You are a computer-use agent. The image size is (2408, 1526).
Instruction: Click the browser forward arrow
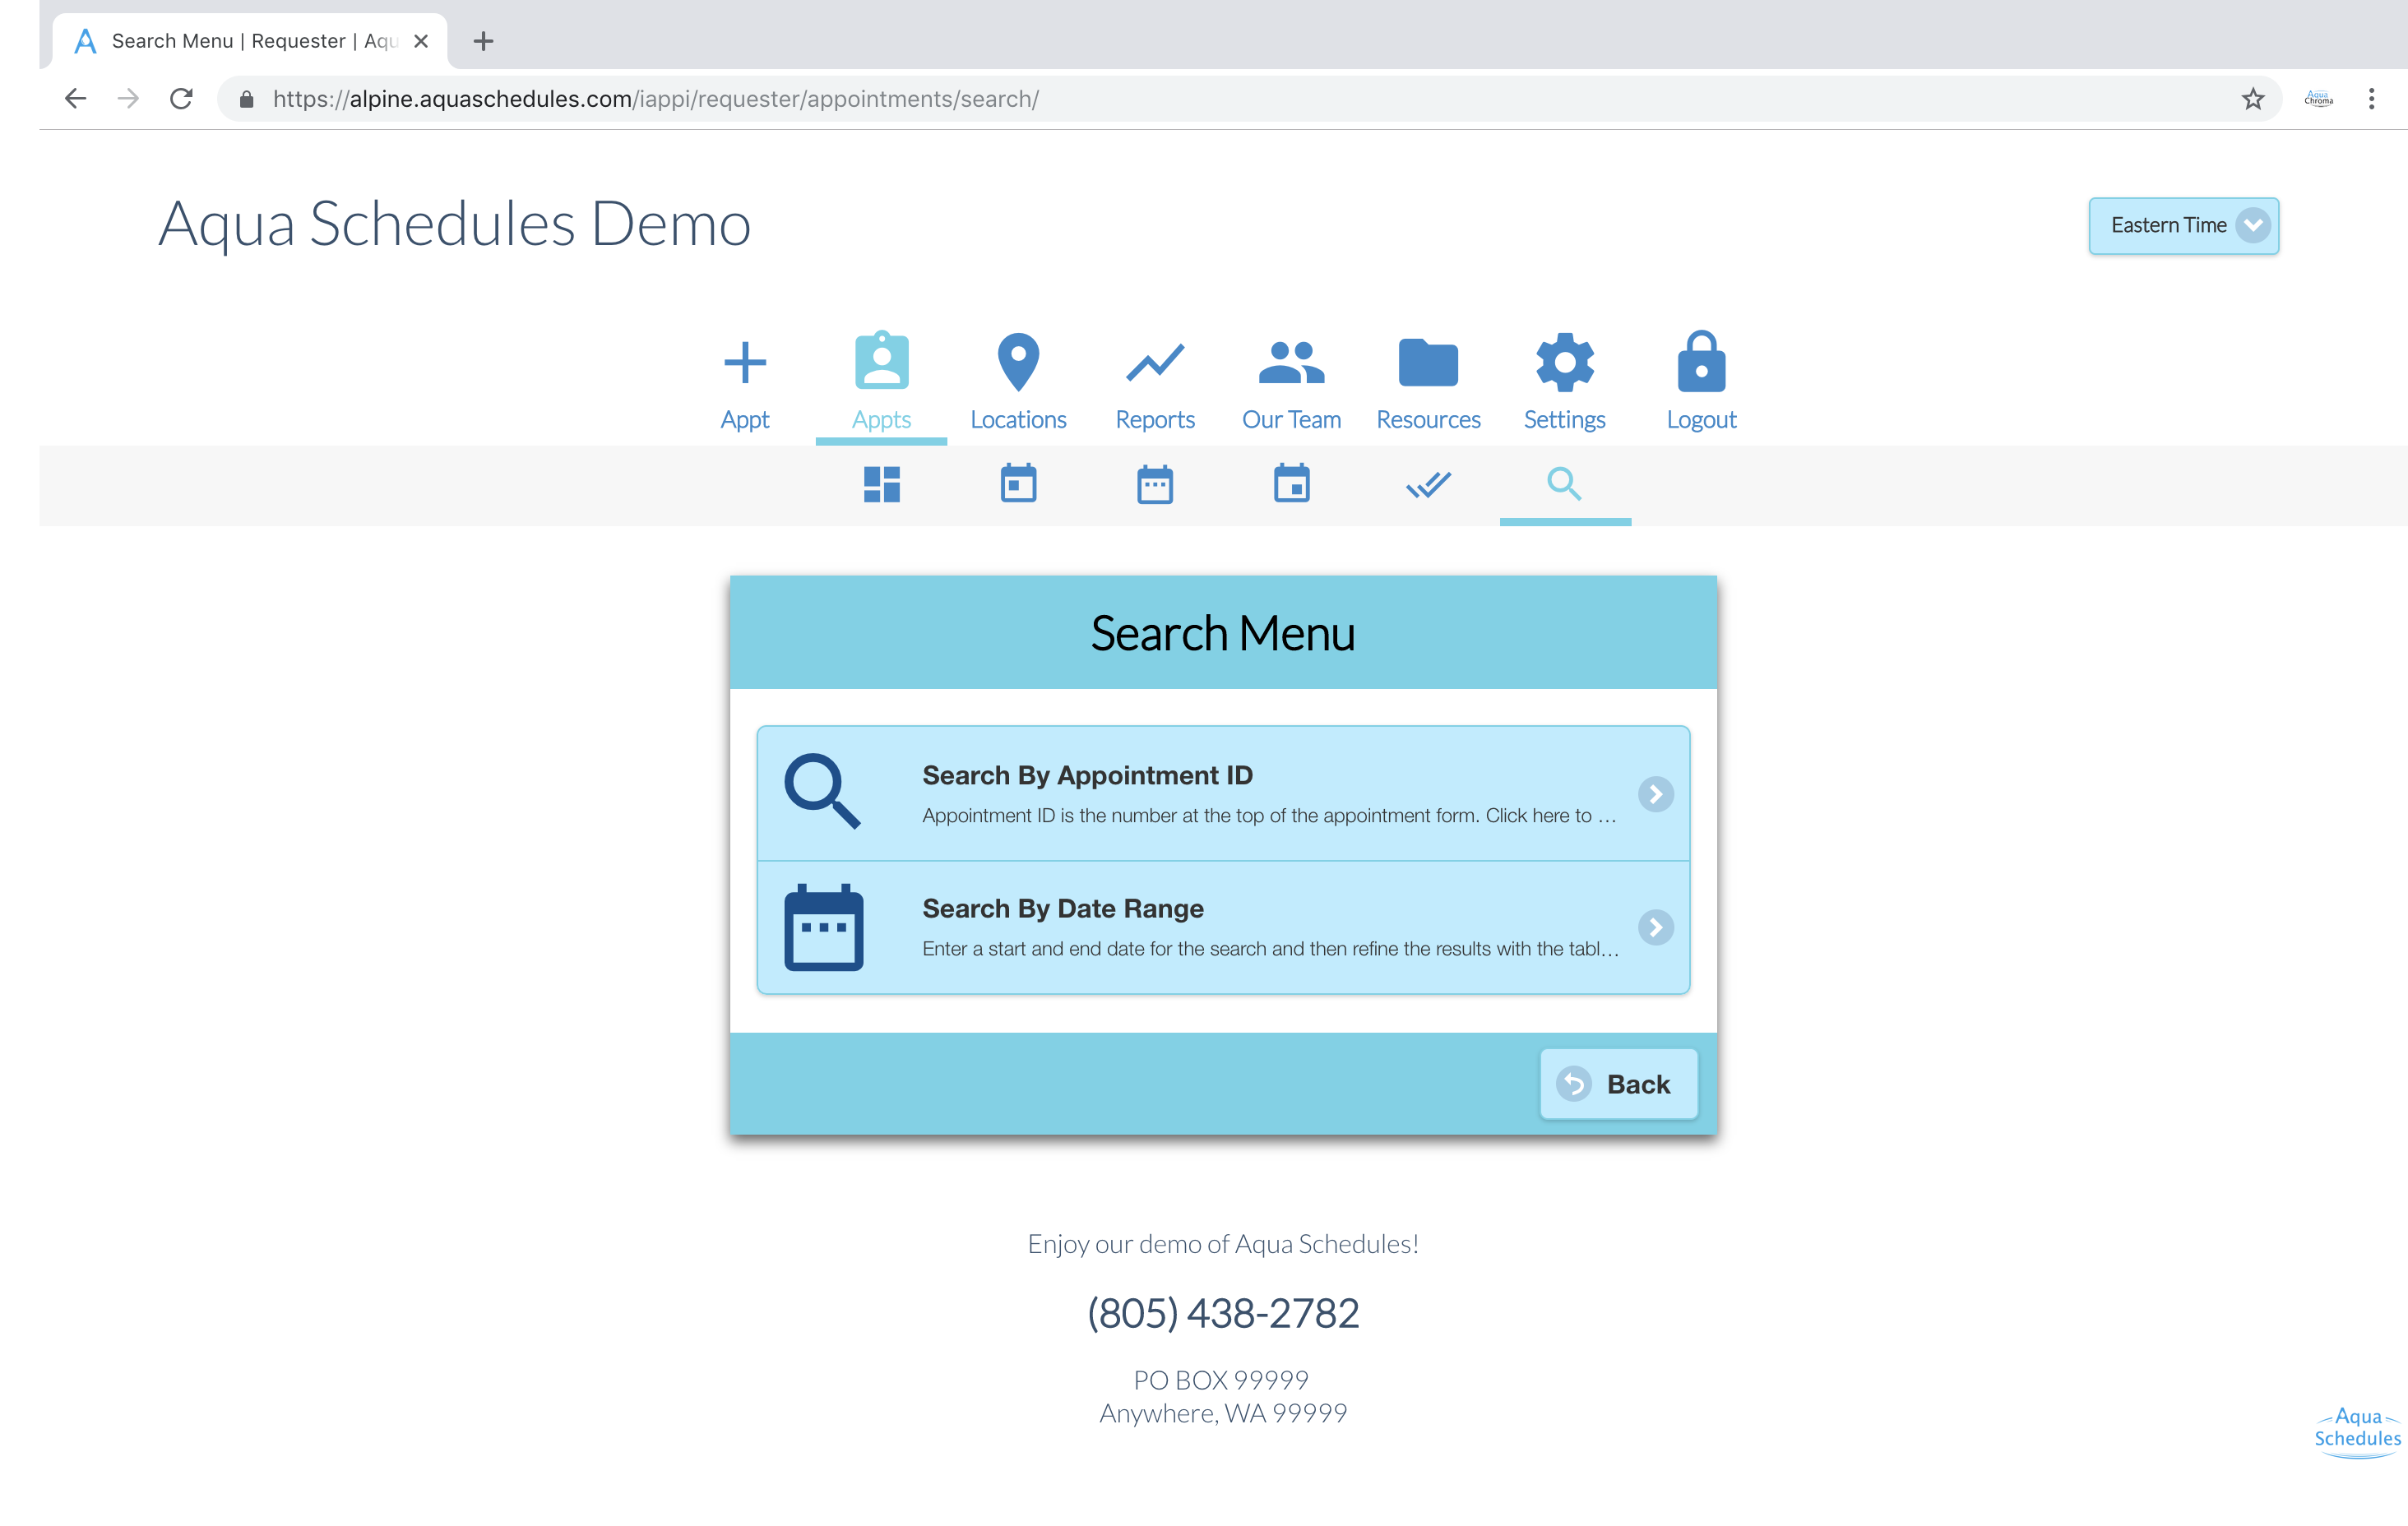pyautogui.click(x=127, y=98)
